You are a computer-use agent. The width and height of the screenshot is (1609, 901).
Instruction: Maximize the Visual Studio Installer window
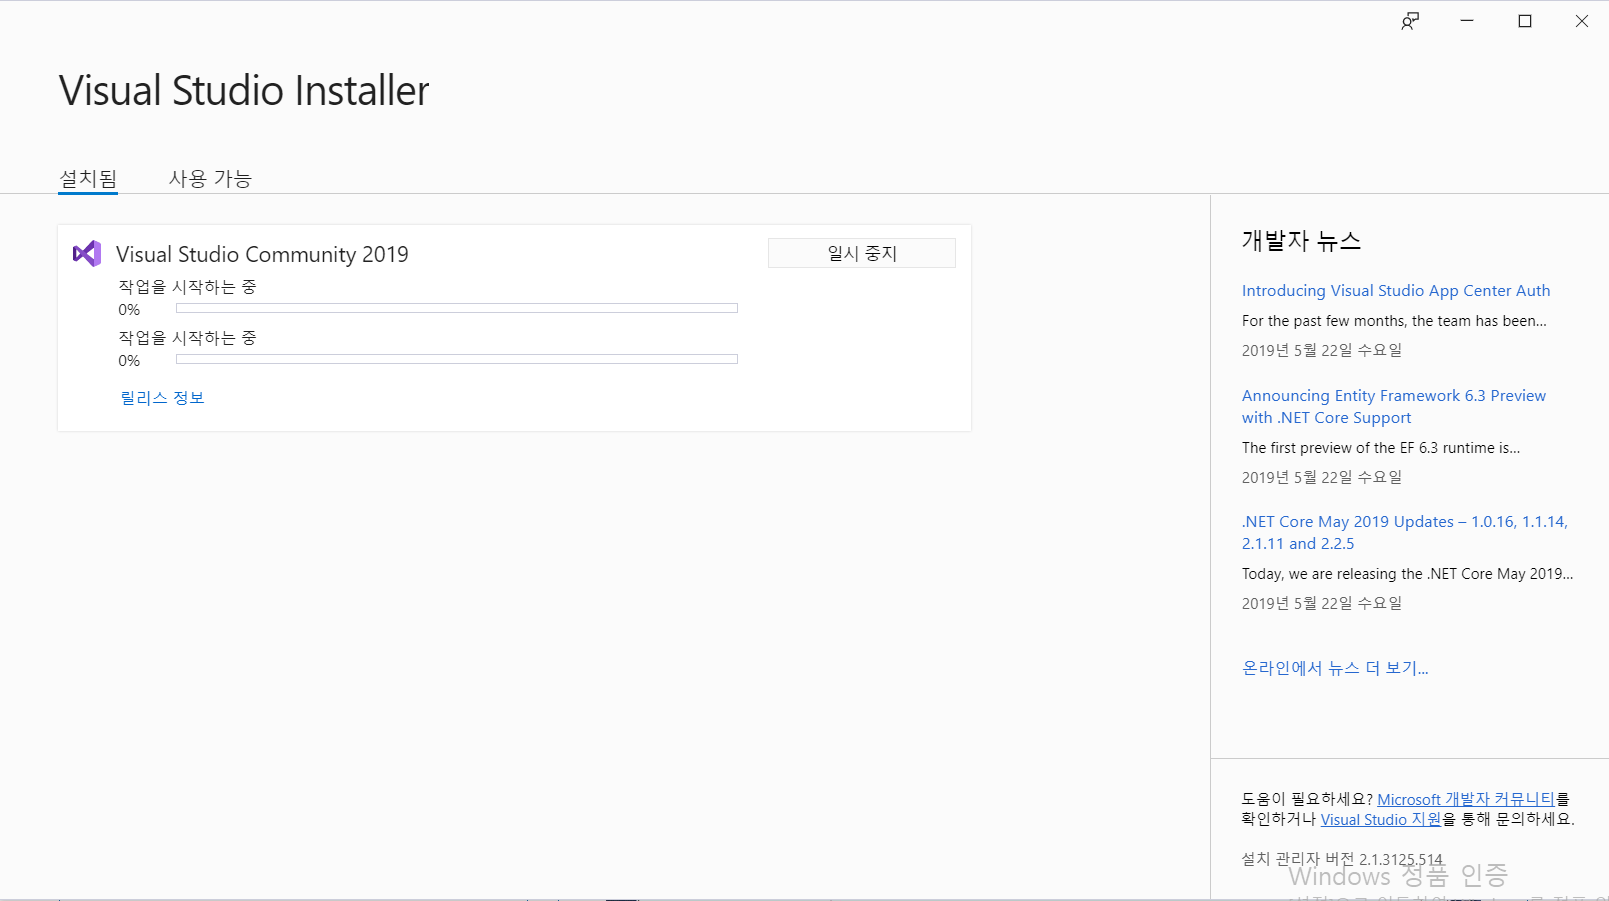click(1525, 21)
